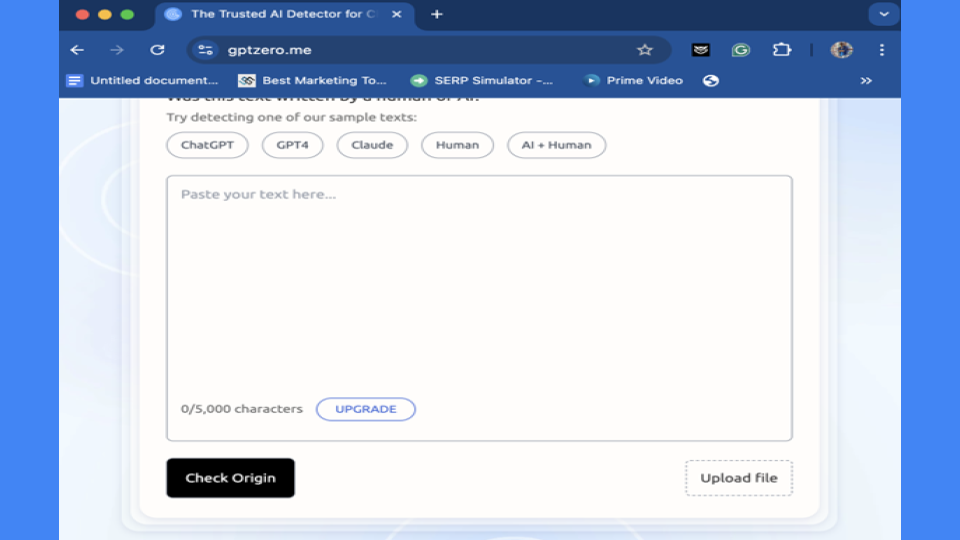Open the Best Marketing To... bookmark
The width and height of the screenshot is (960, 540).
(x=312, y=81)
